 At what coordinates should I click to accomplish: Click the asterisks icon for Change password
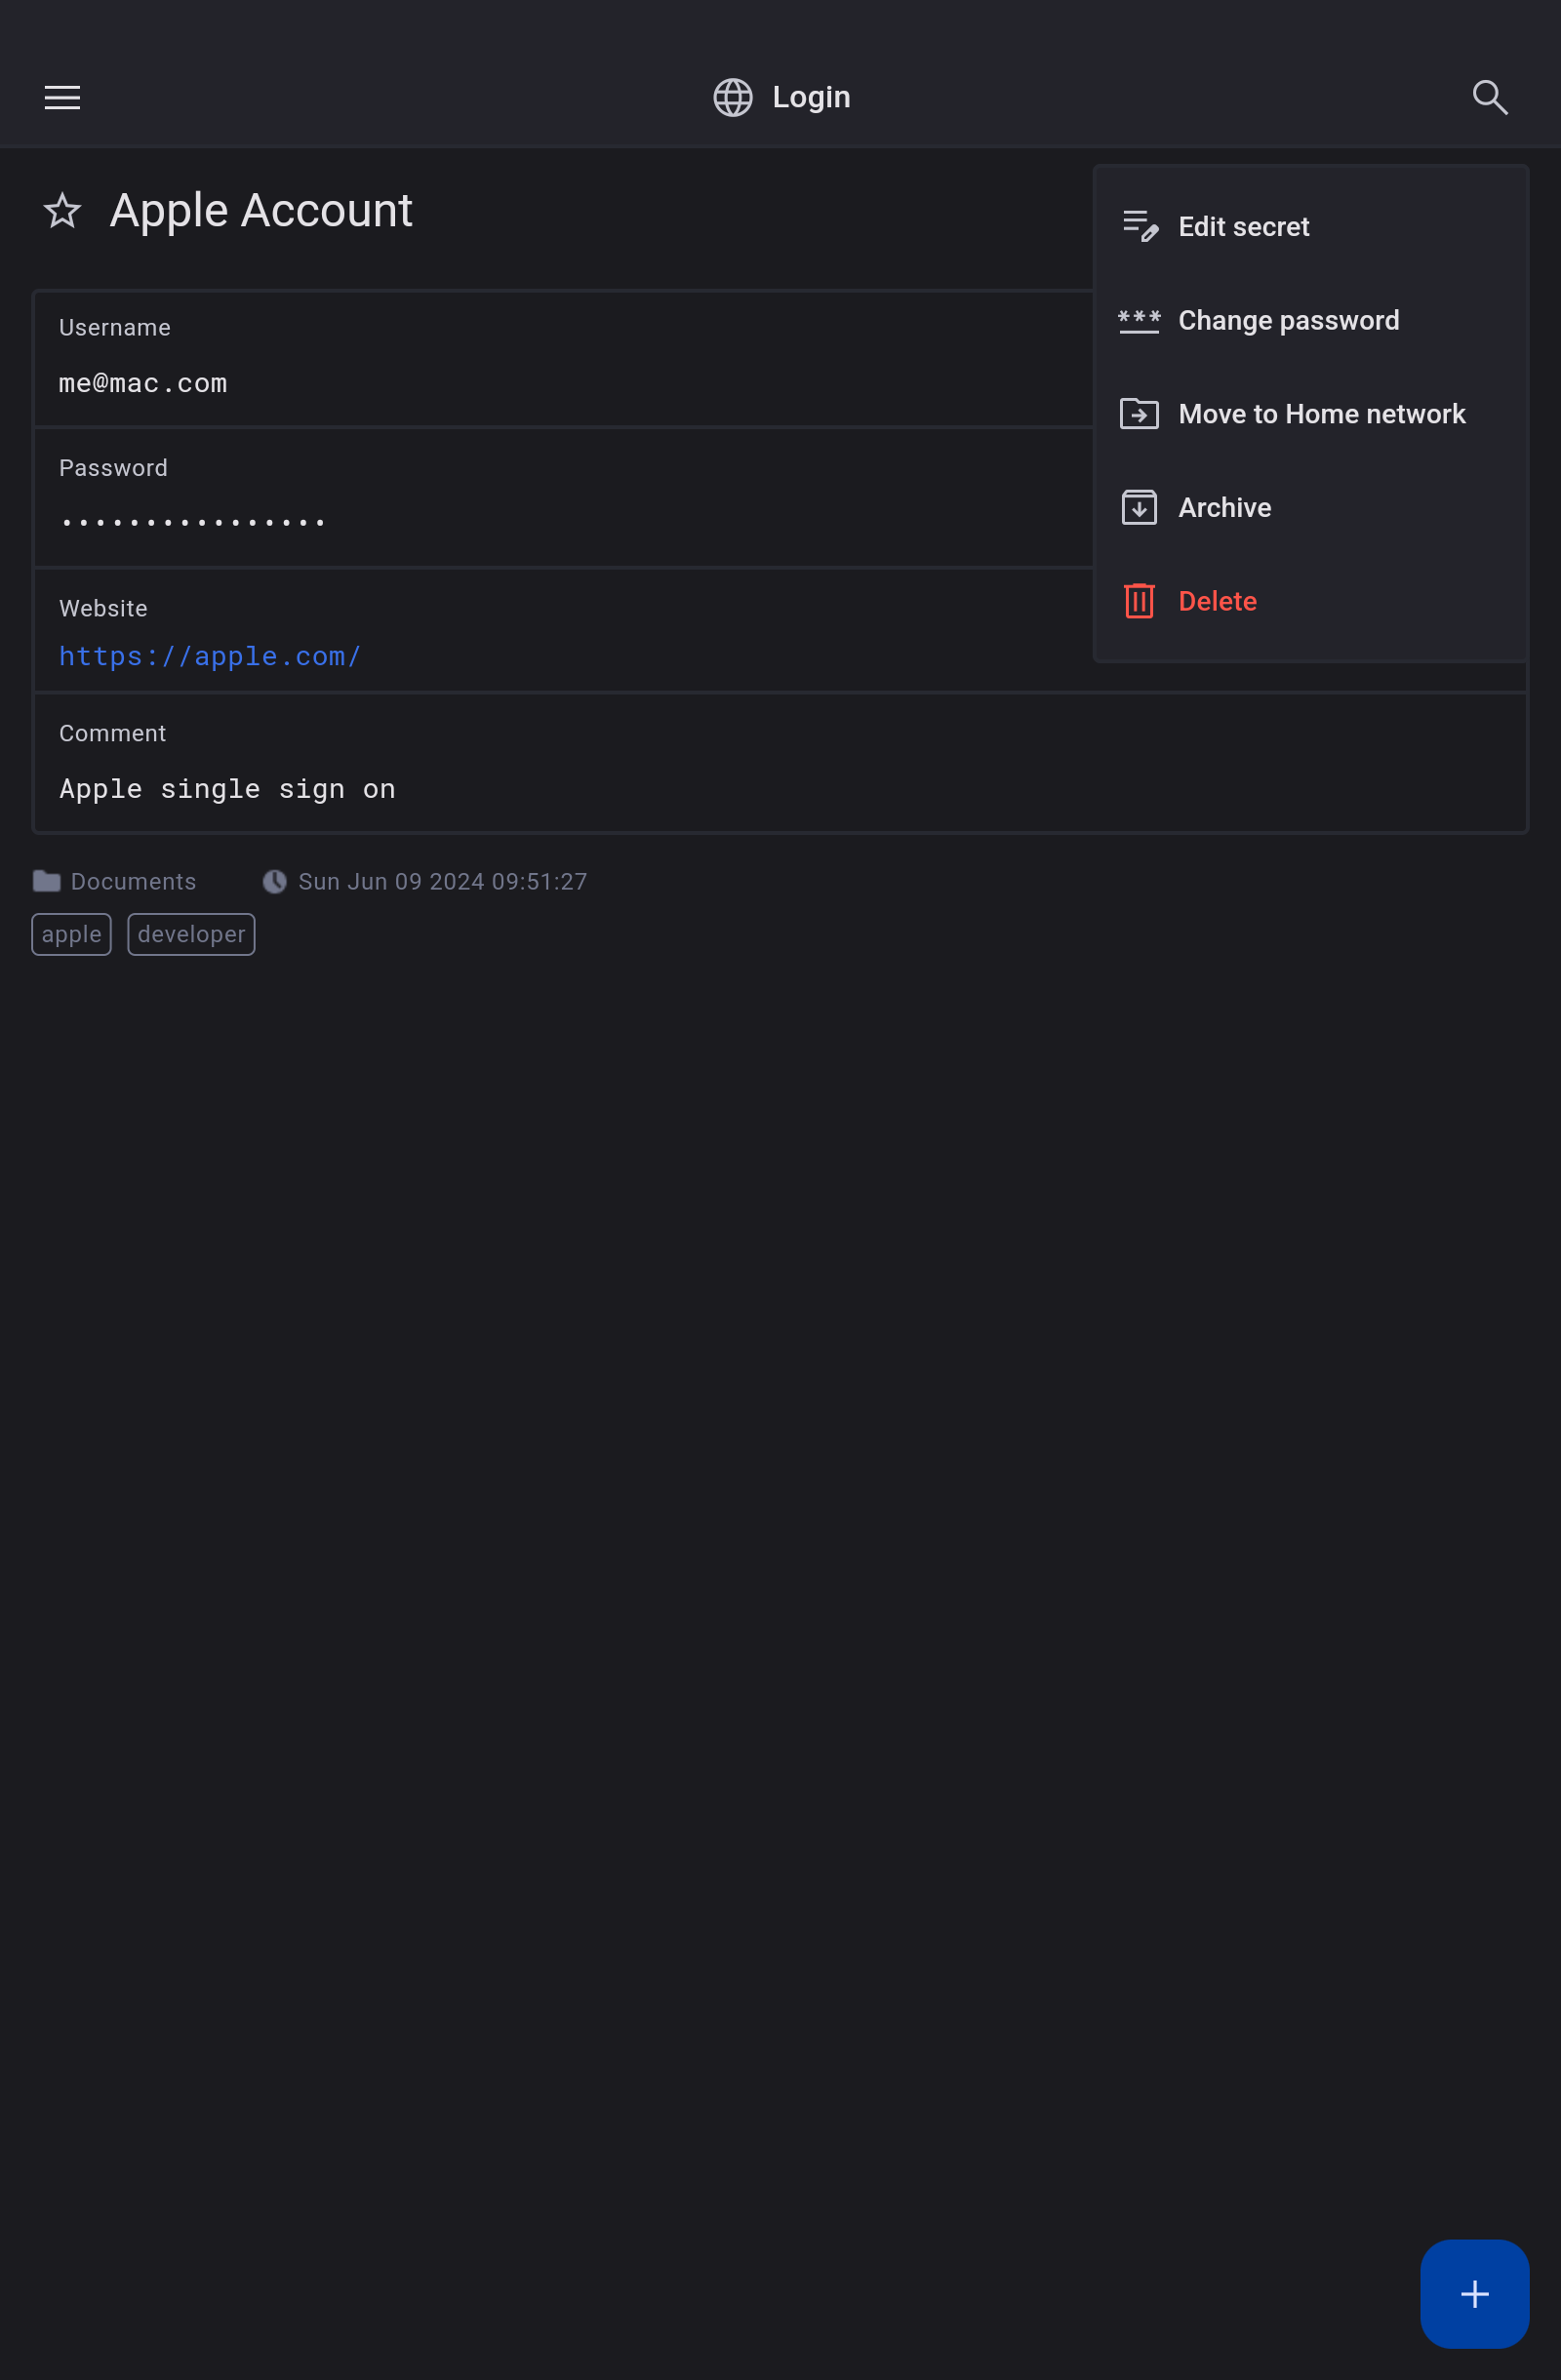click(1139, 321)
